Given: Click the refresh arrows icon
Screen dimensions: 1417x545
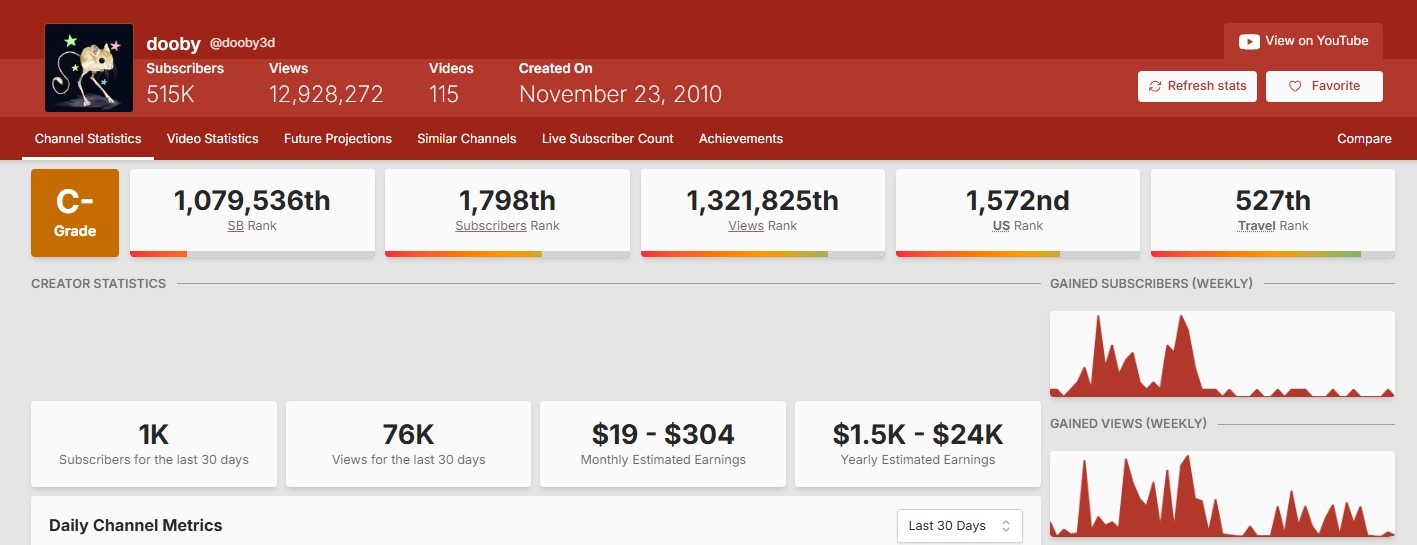Looking at the screenshot, I should (1155, 86).
